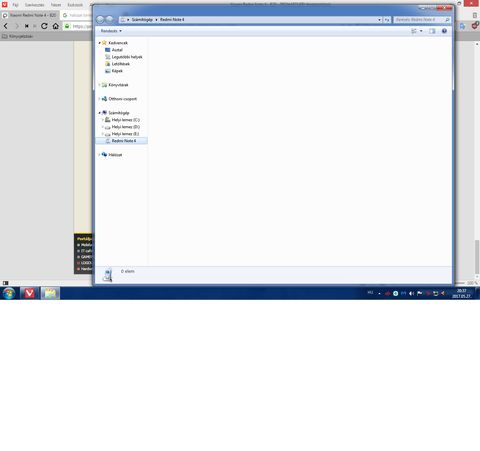
Task: Expand Helyi lemez (C:) node arrow
Action: pyautogui.click(x=103, y=120)
